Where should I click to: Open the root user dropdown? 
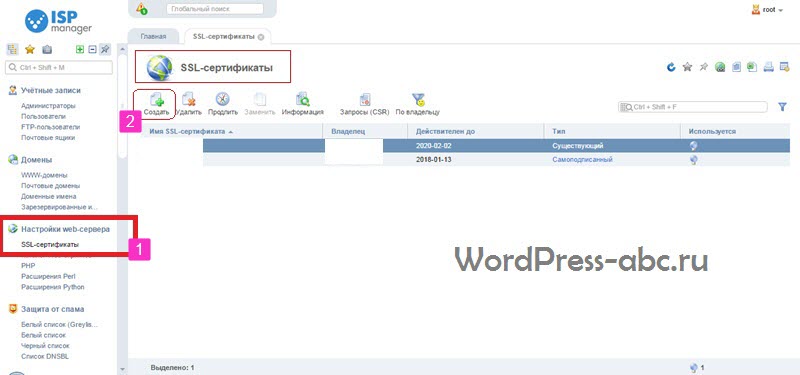click(x=767, y=10)
